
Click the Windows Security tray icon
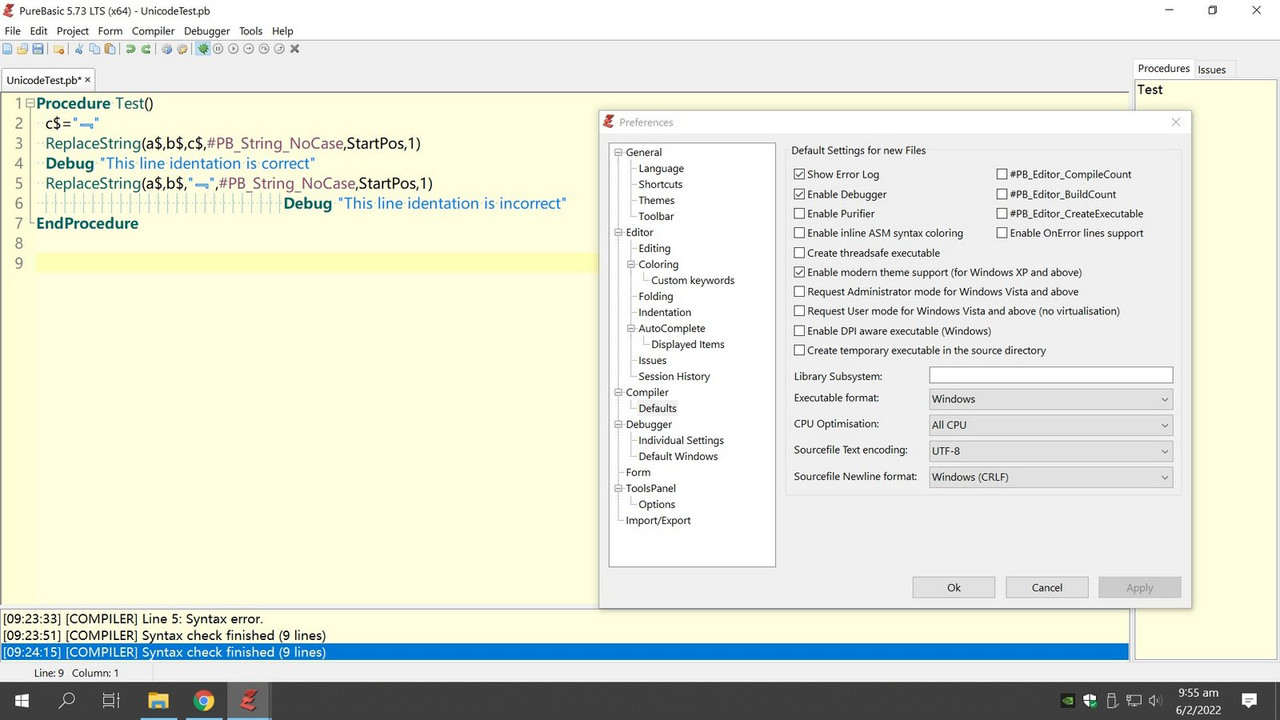point(1090,700)
